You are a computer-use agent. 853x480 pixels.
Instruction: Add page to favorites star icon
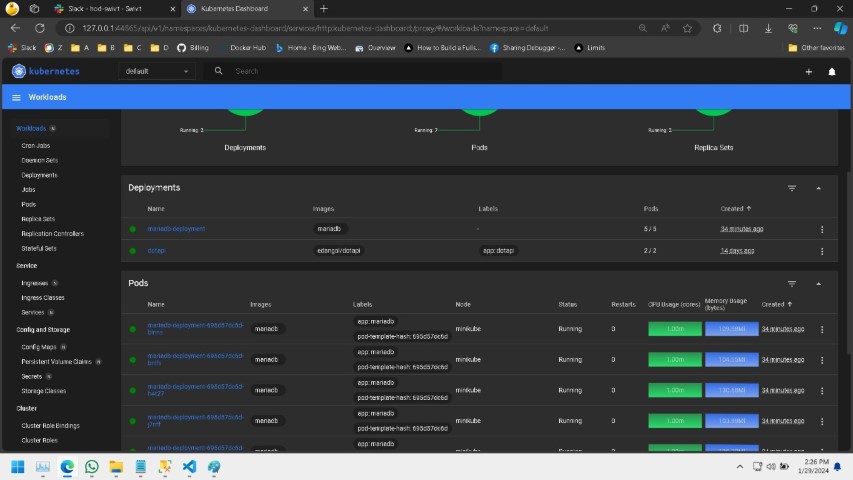point(687,28)
